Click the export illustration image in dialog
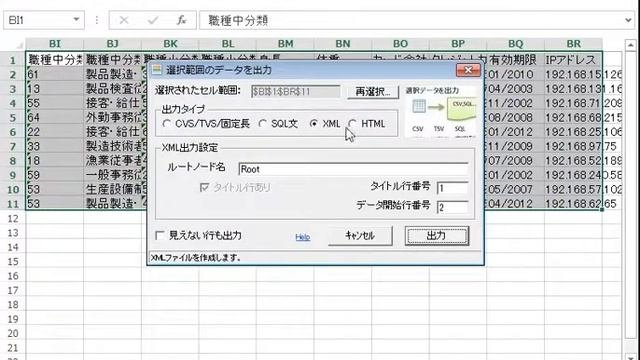640x360 pixels. click(x=441, y=111)
